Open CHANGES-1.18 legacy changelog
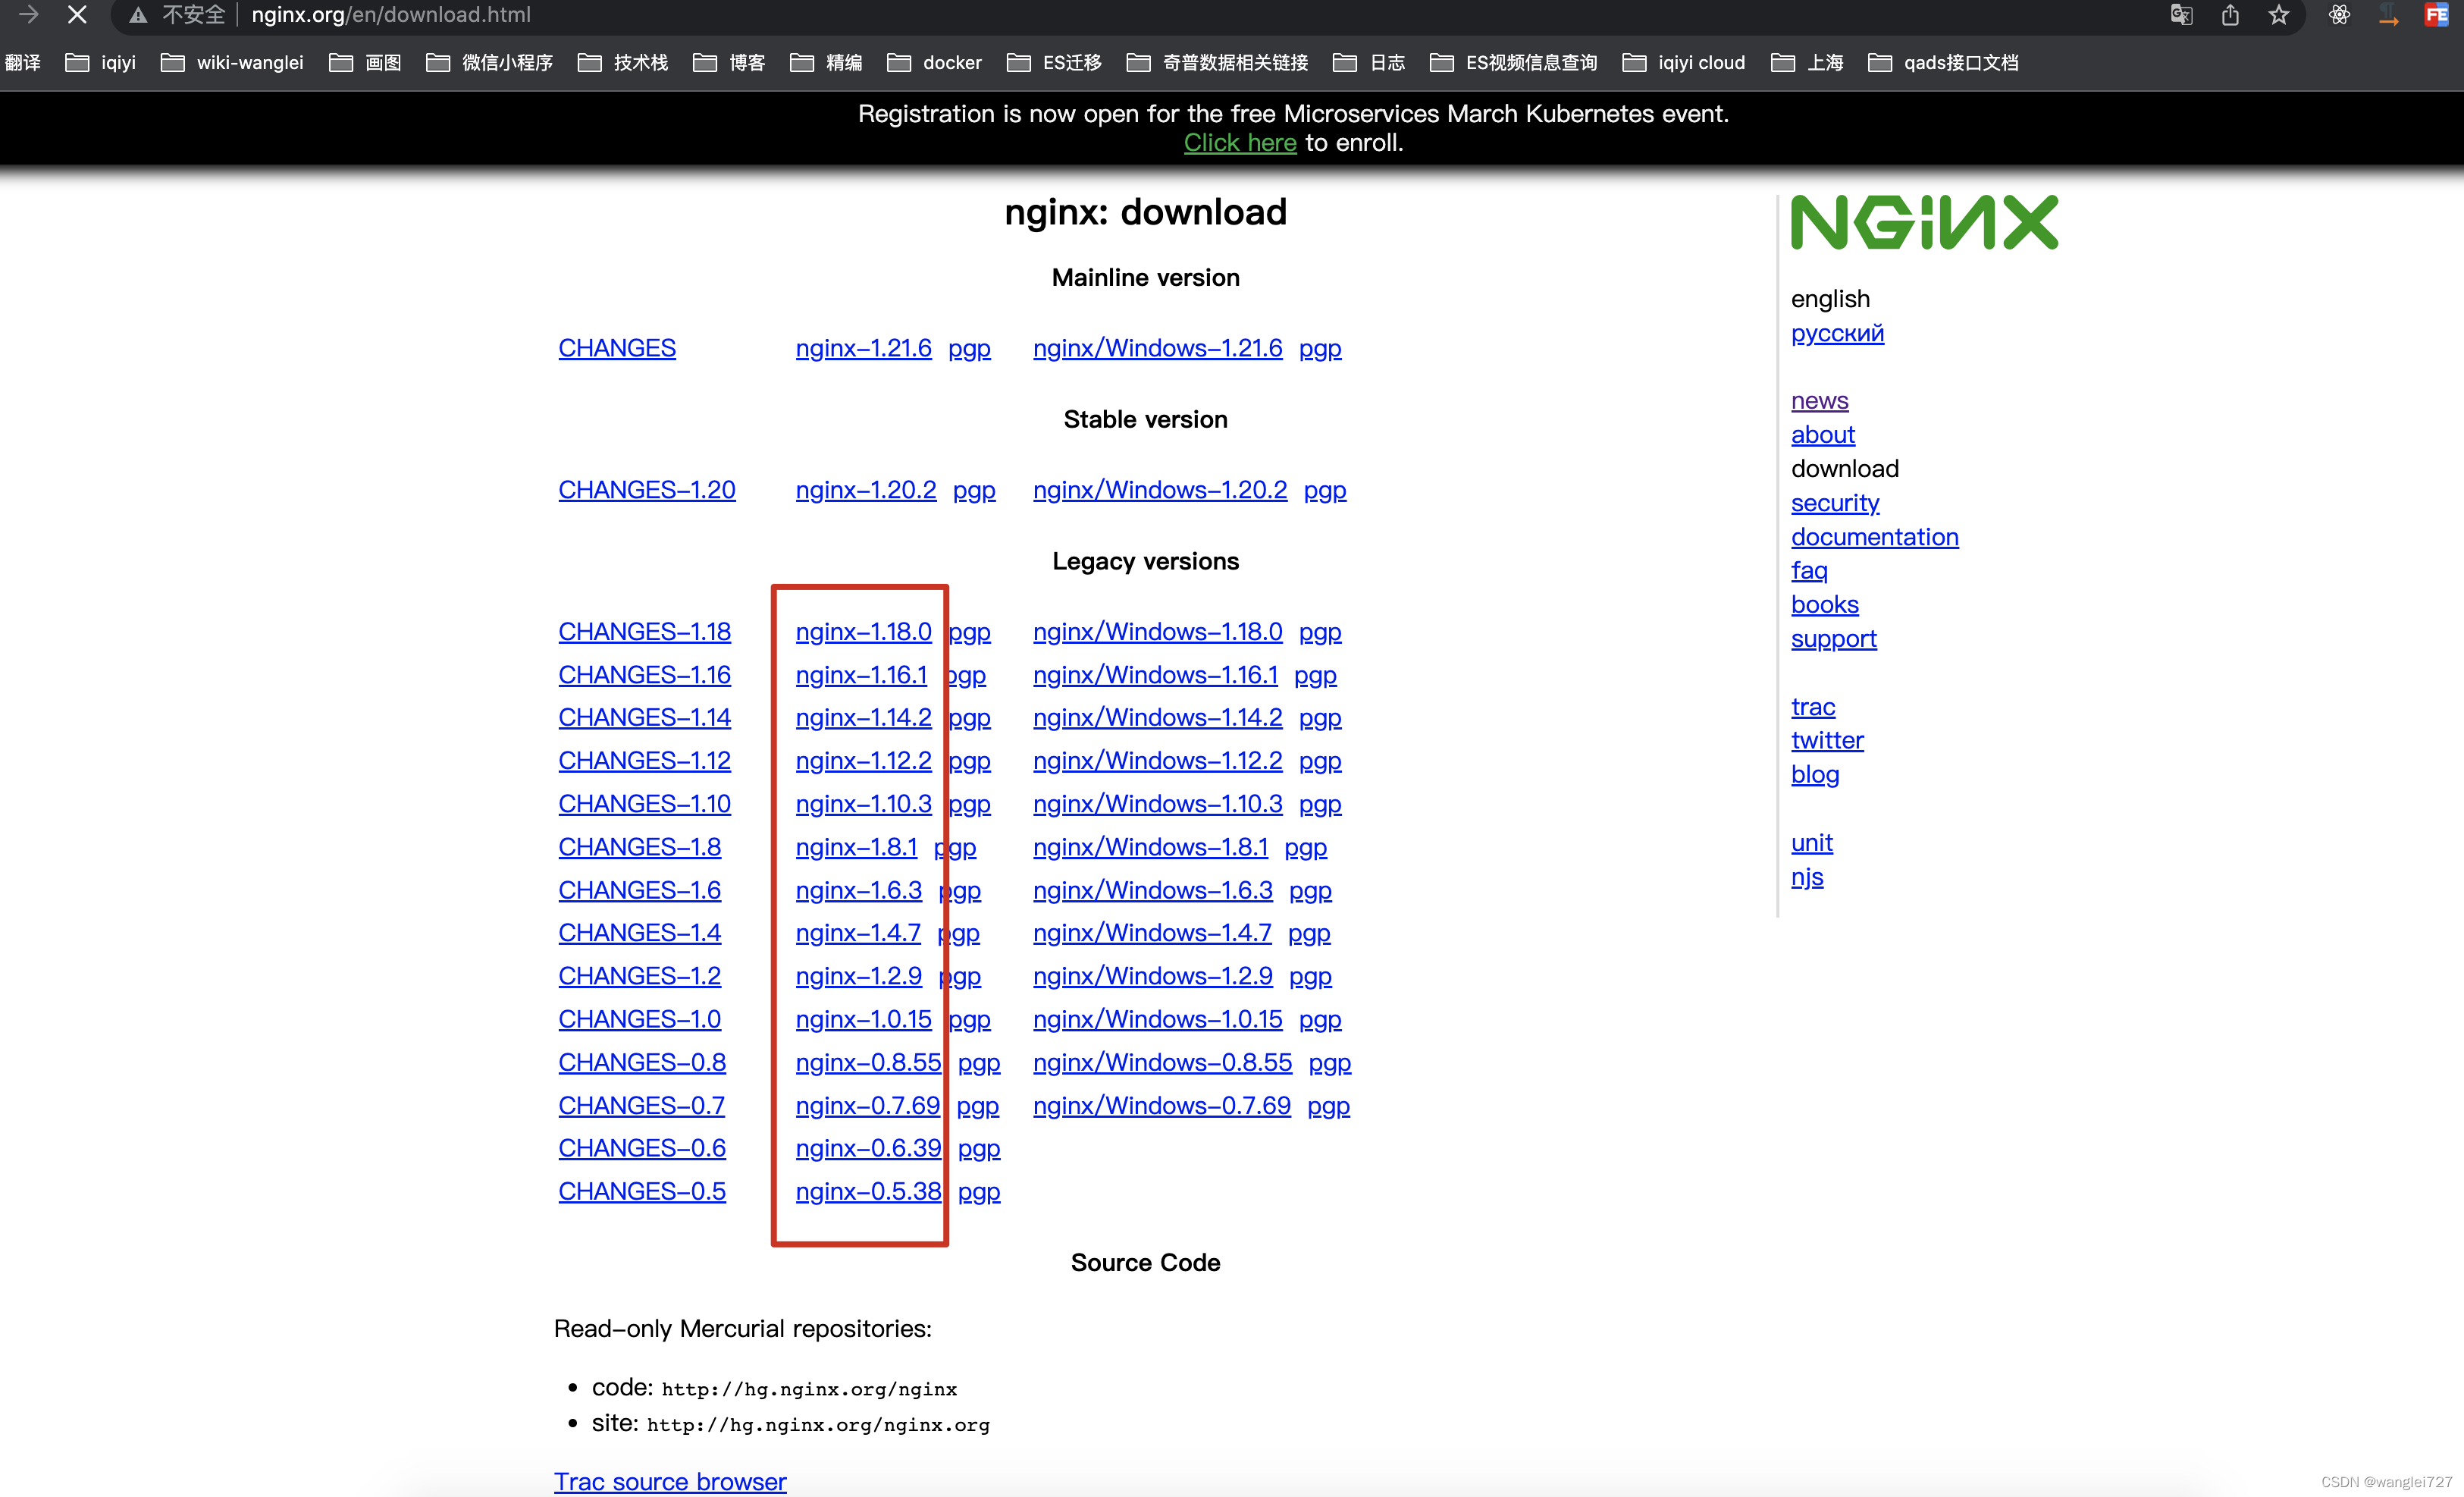 tap(644, 632)
